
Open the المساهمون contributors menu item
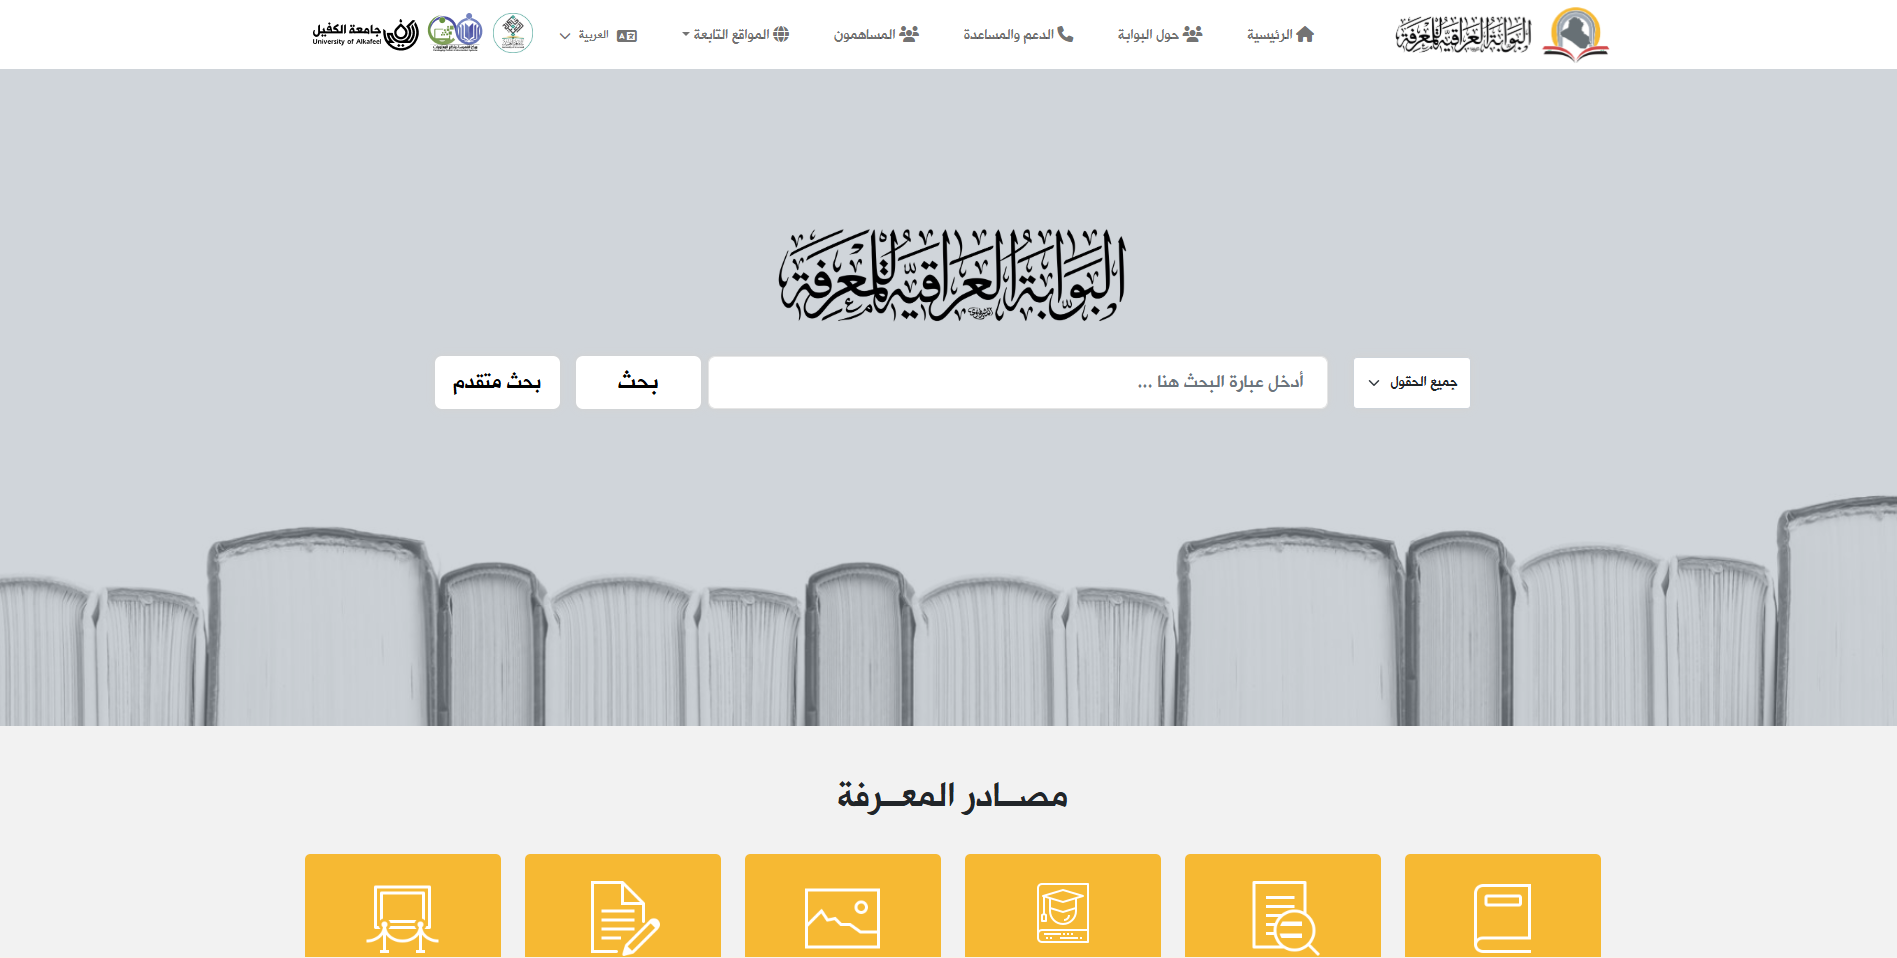(x=876, y=34)
